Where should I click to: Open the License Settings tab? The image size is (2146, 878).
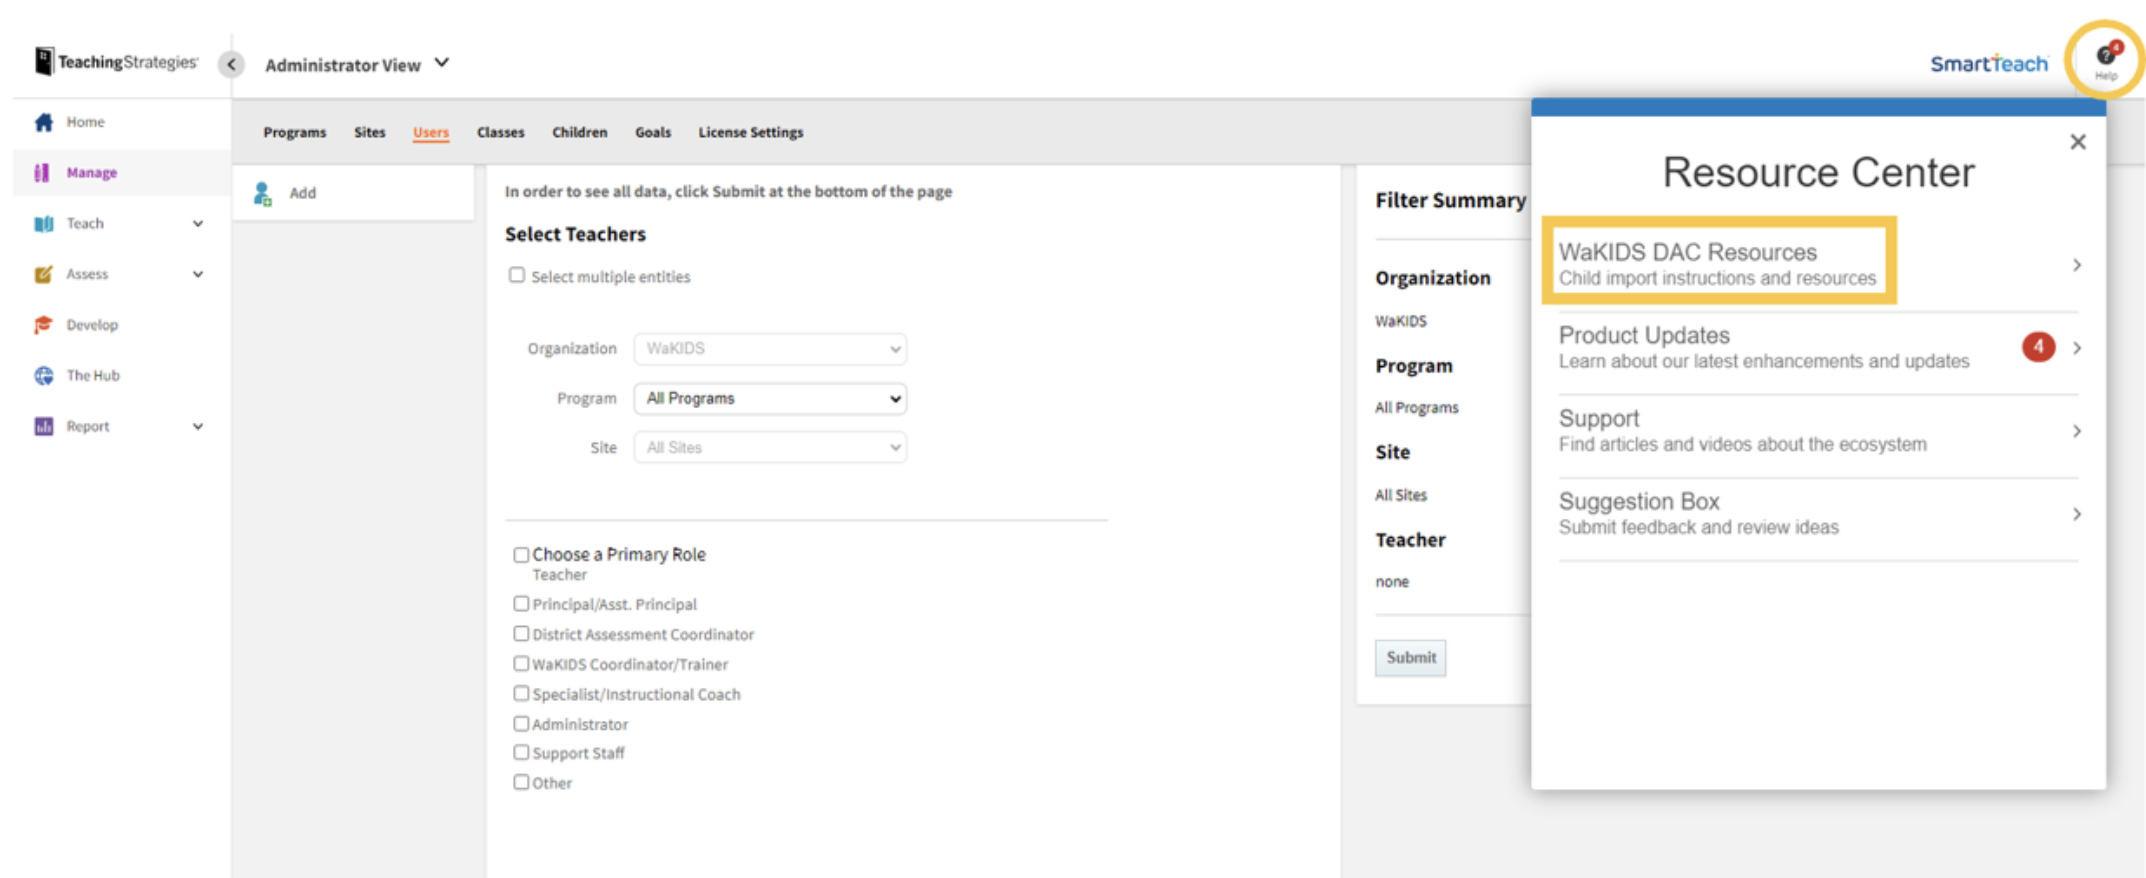click(750, 133)
